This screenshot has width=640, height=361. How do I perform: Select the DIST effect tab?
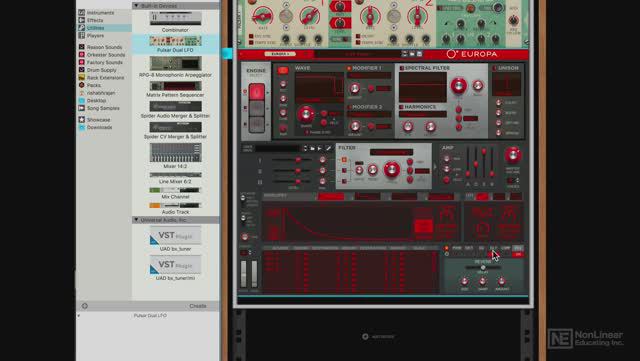coord(469,248)
